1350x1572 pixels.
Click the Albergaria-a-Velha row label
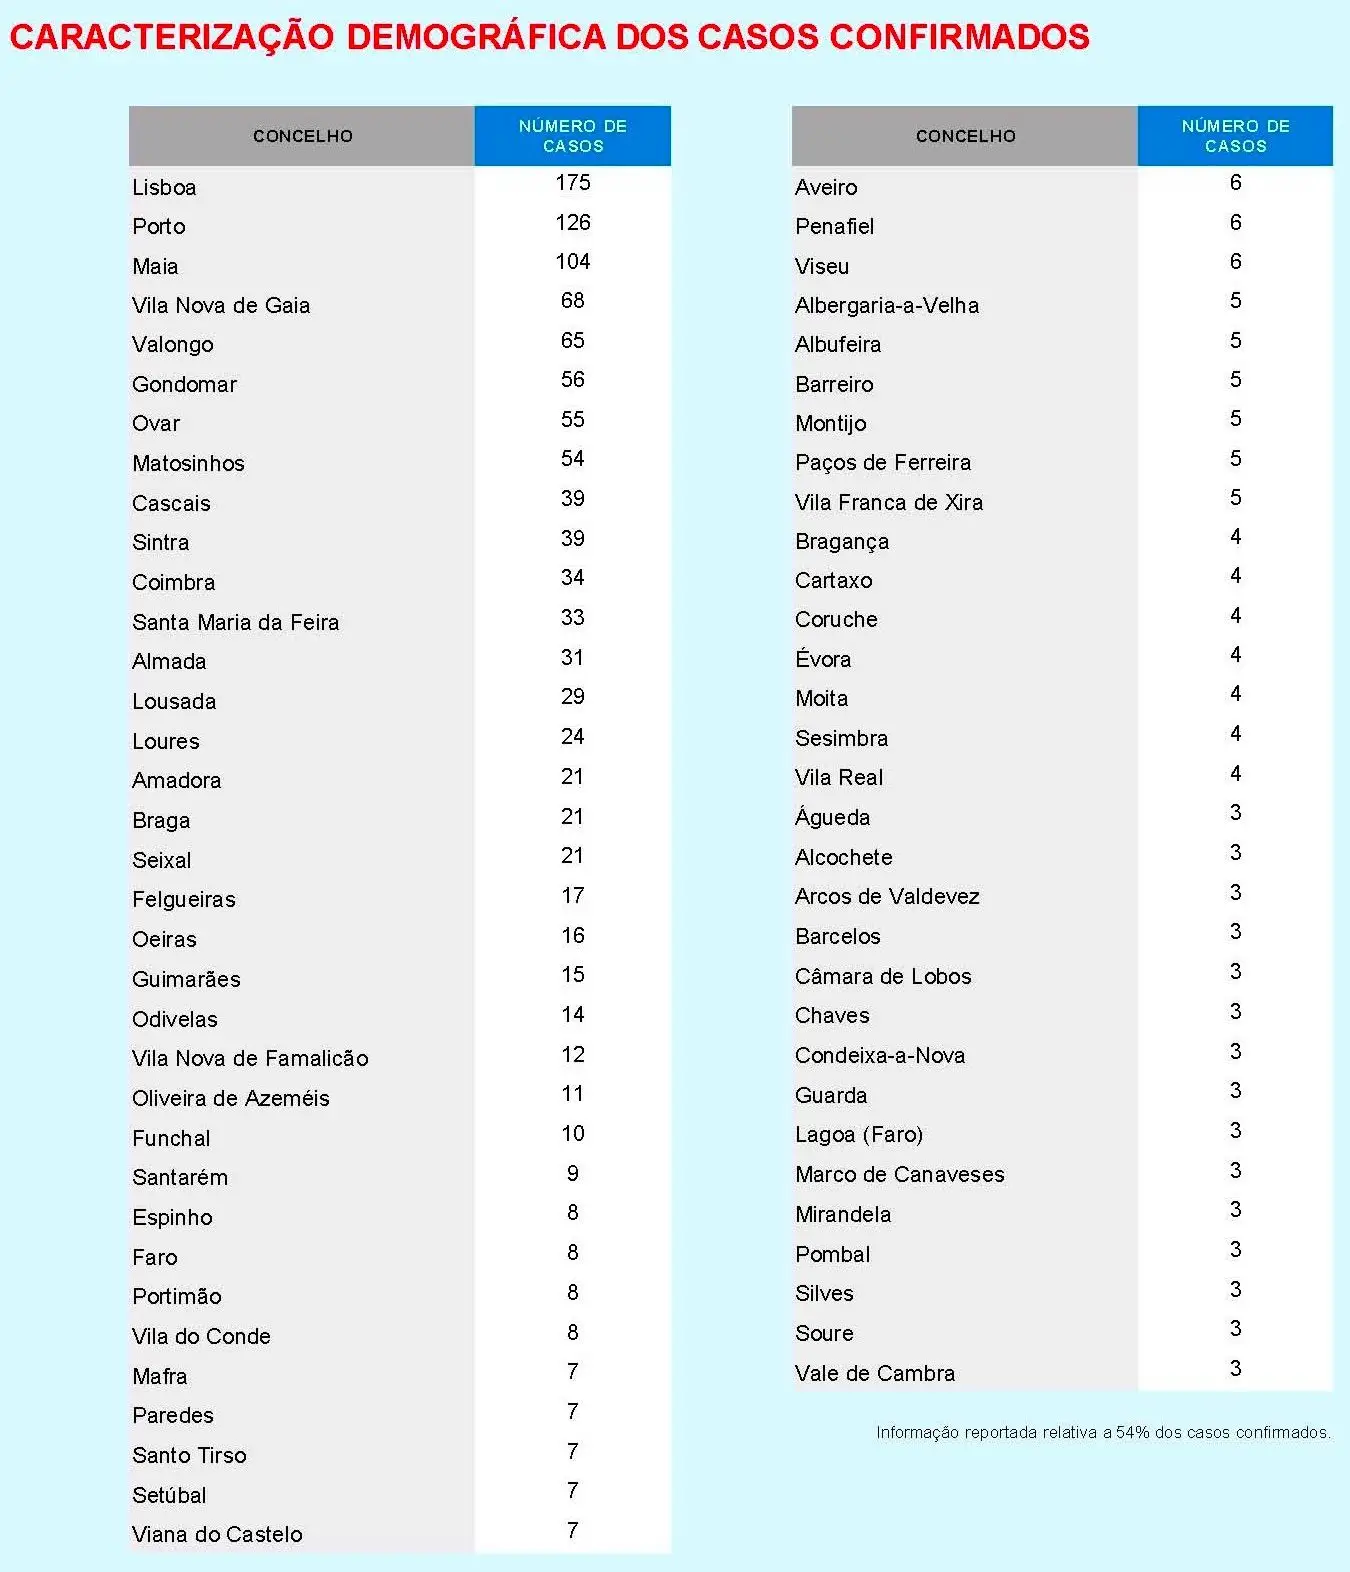click(x=887, y=305)
